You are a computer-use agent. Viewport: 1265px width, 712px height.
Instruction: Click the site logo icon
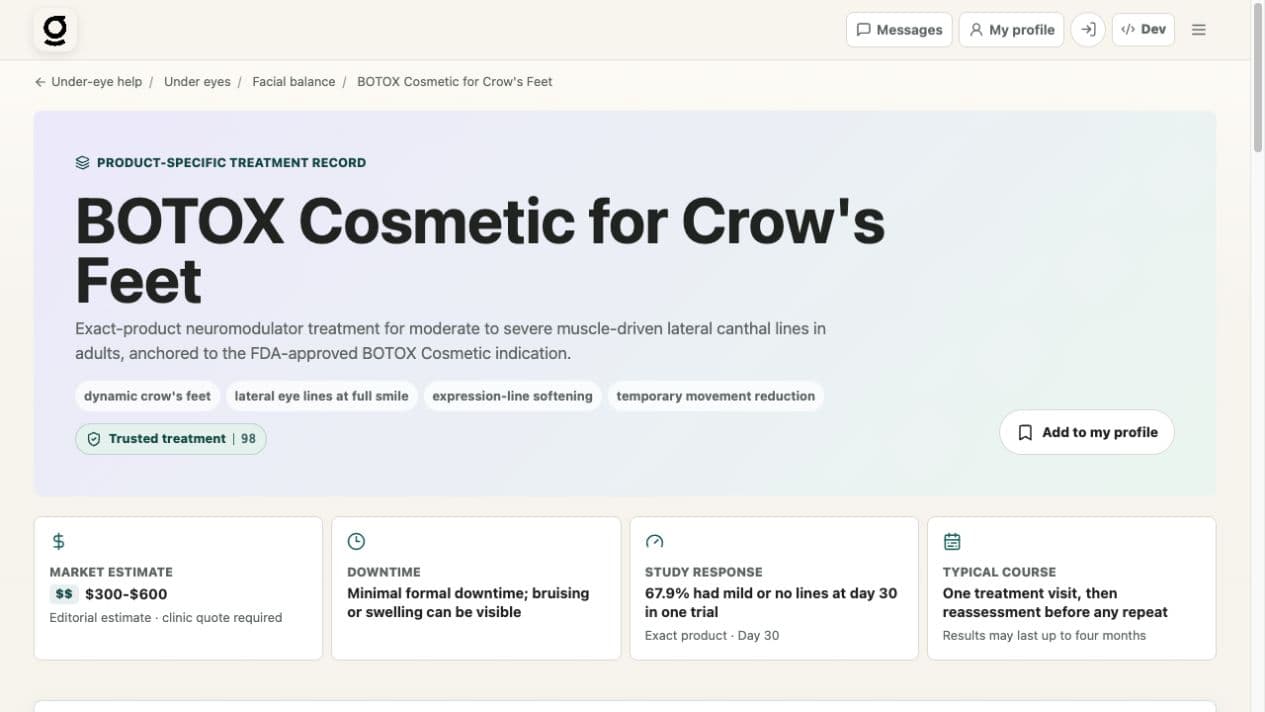(55, 30)
